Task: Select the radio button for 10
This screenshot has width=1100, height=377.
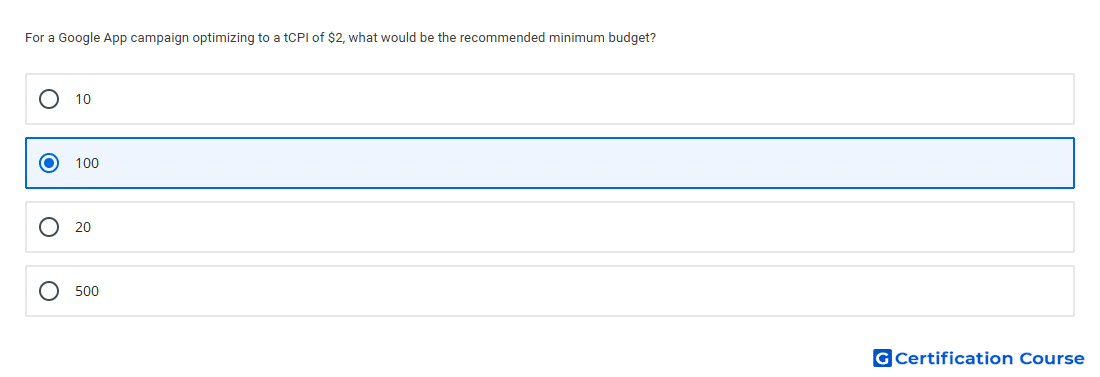Action: pos(49,99)
